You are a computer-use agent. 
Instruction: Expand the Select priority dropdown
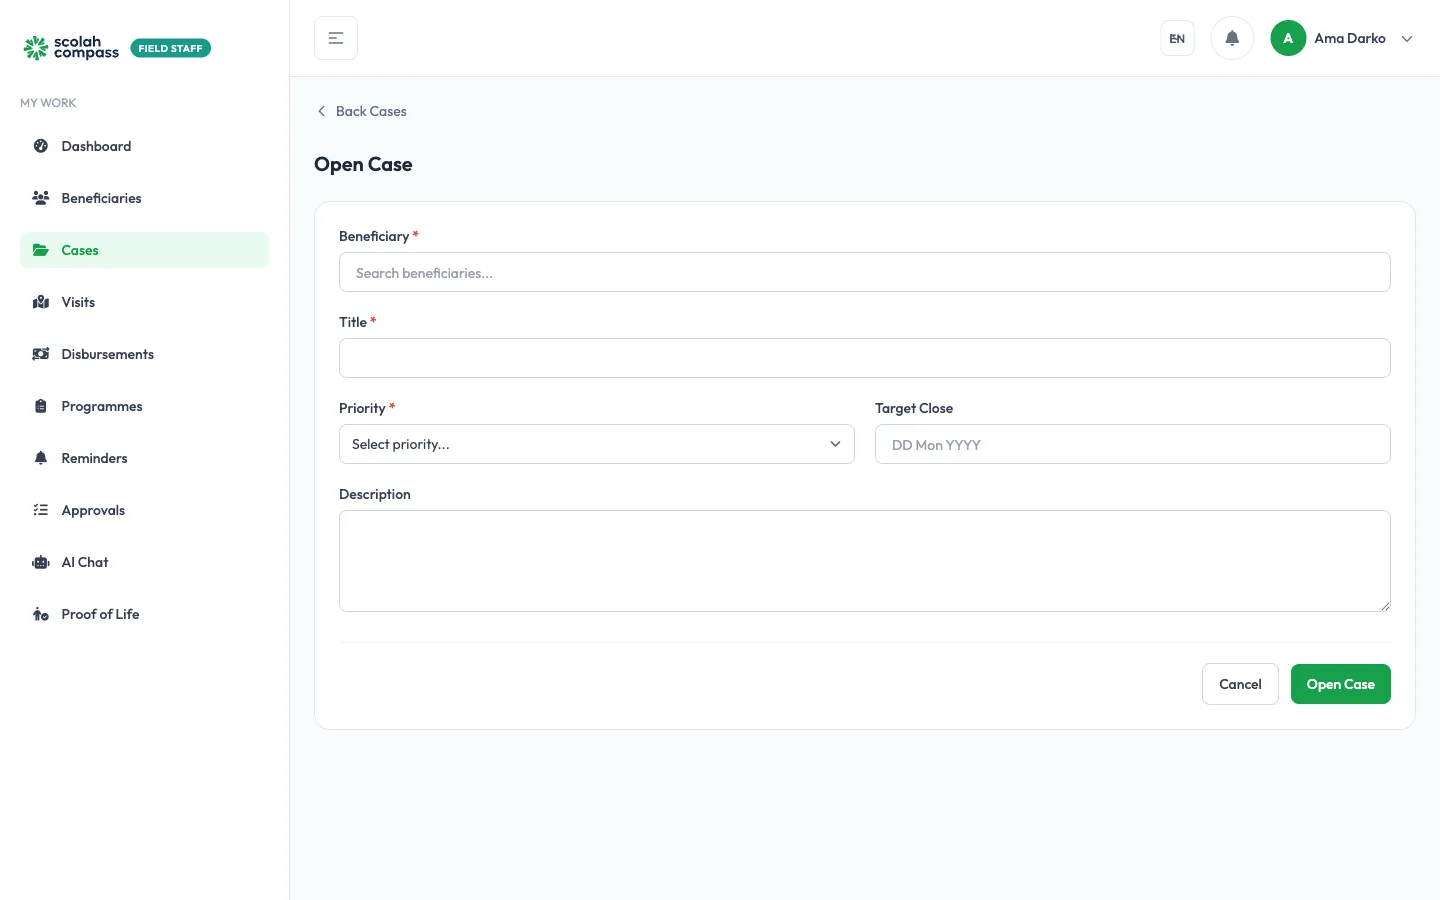(x=597, y=444)
